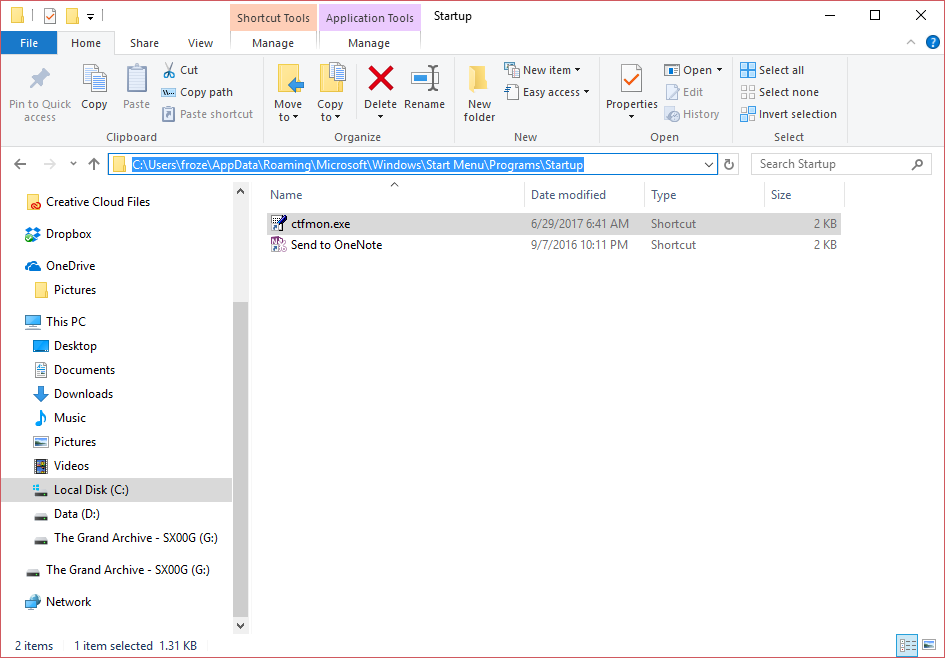The width and height of the screenshot is (945, 658).
Task: Open the Easy access dropdown
Action: pos(547,92)
